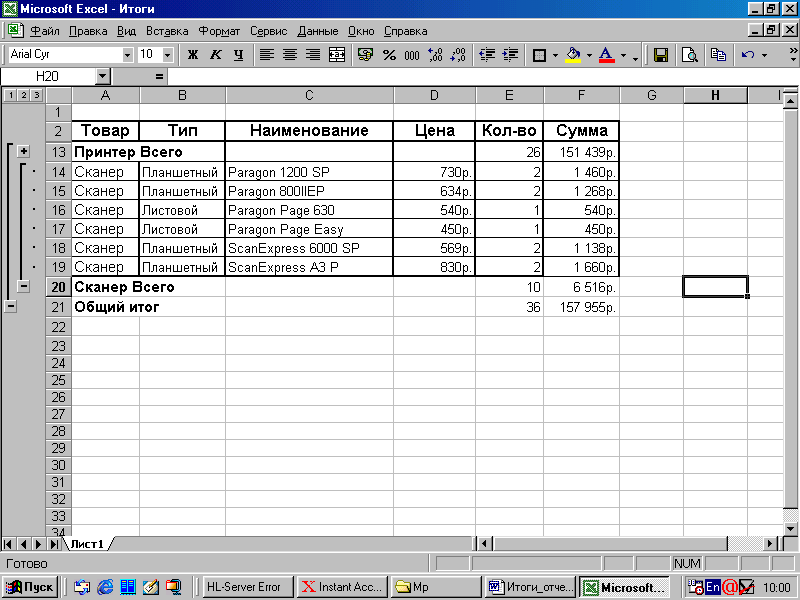The height and width of the screenshot is (600, 800).
Task: Toggle bold formatting (Ж)
Action: [x=192, y=55]
